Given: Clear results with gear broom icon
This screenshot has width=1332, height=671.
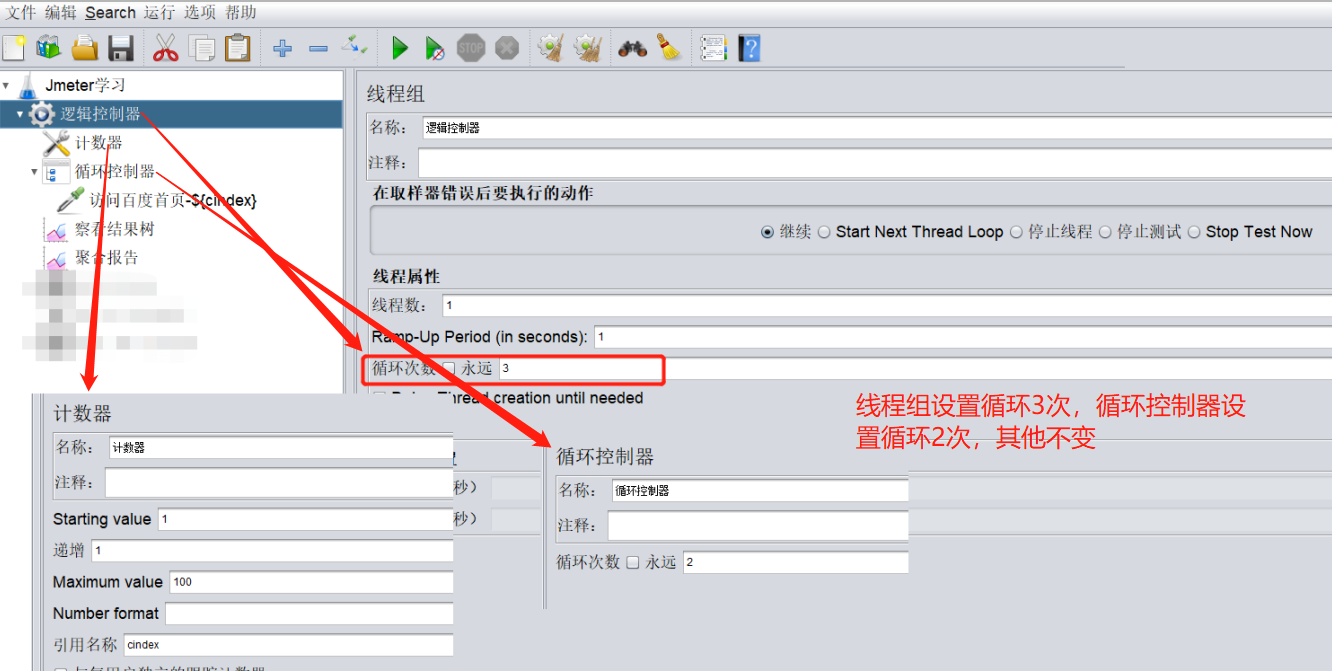Looking at the screenshot, I should point(551,47).
